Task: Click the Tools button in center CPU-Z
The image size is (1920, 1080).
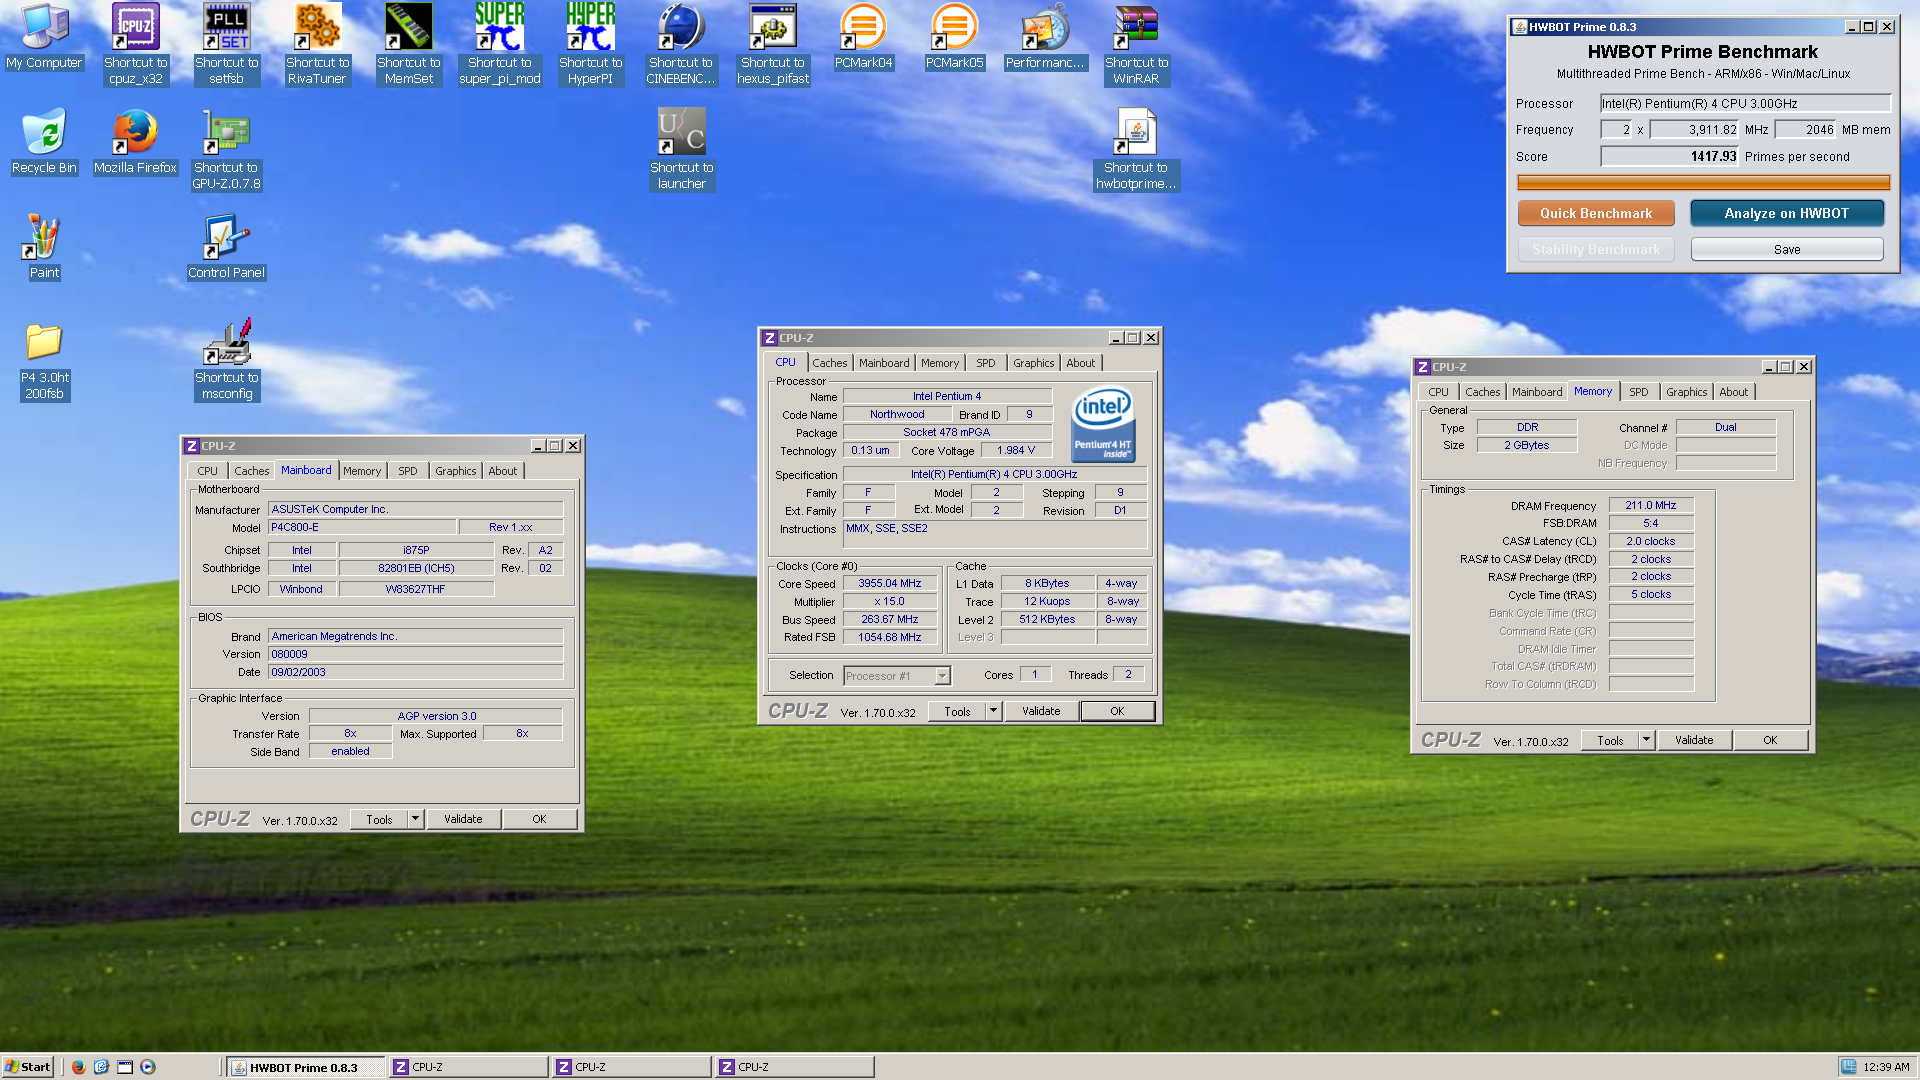Action: coord(957,711)
